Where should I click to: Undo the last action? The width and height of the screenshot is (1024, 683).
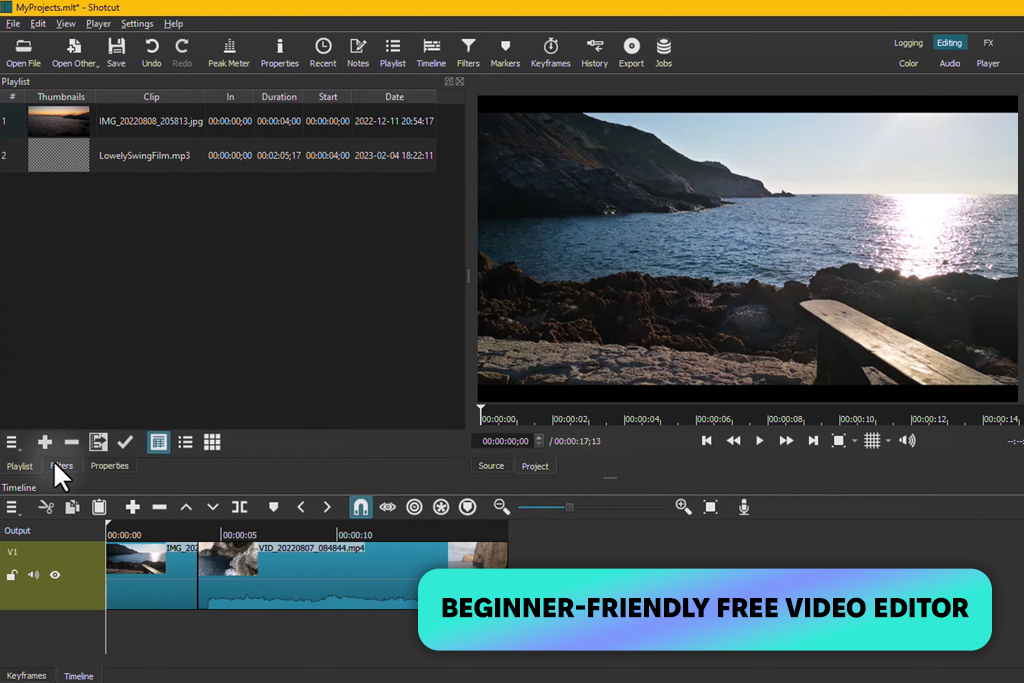(x=152, y=53)
